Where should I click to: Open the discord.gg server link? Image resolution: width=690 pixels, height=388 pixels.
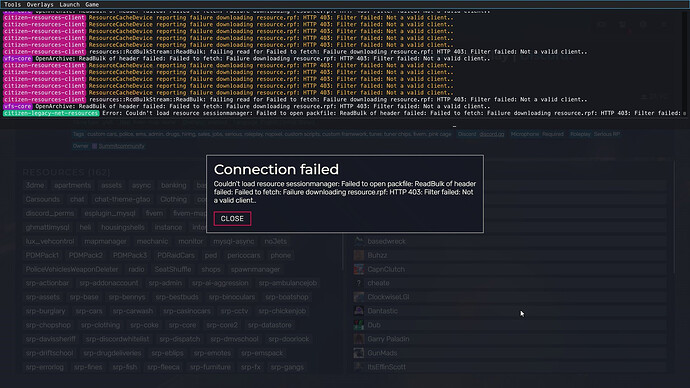[x=492, y=134]
